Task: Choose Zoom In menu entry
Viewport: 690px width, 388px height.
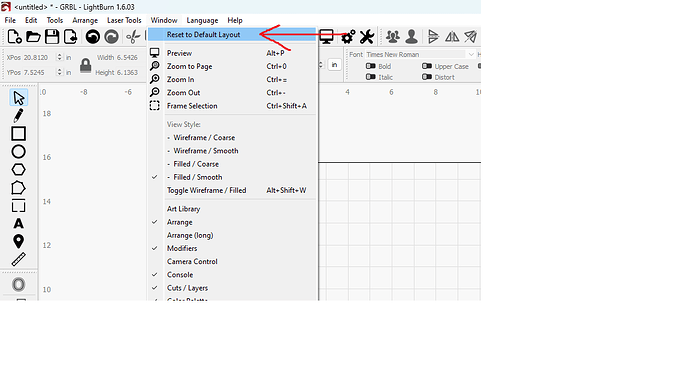Action: 232,80
